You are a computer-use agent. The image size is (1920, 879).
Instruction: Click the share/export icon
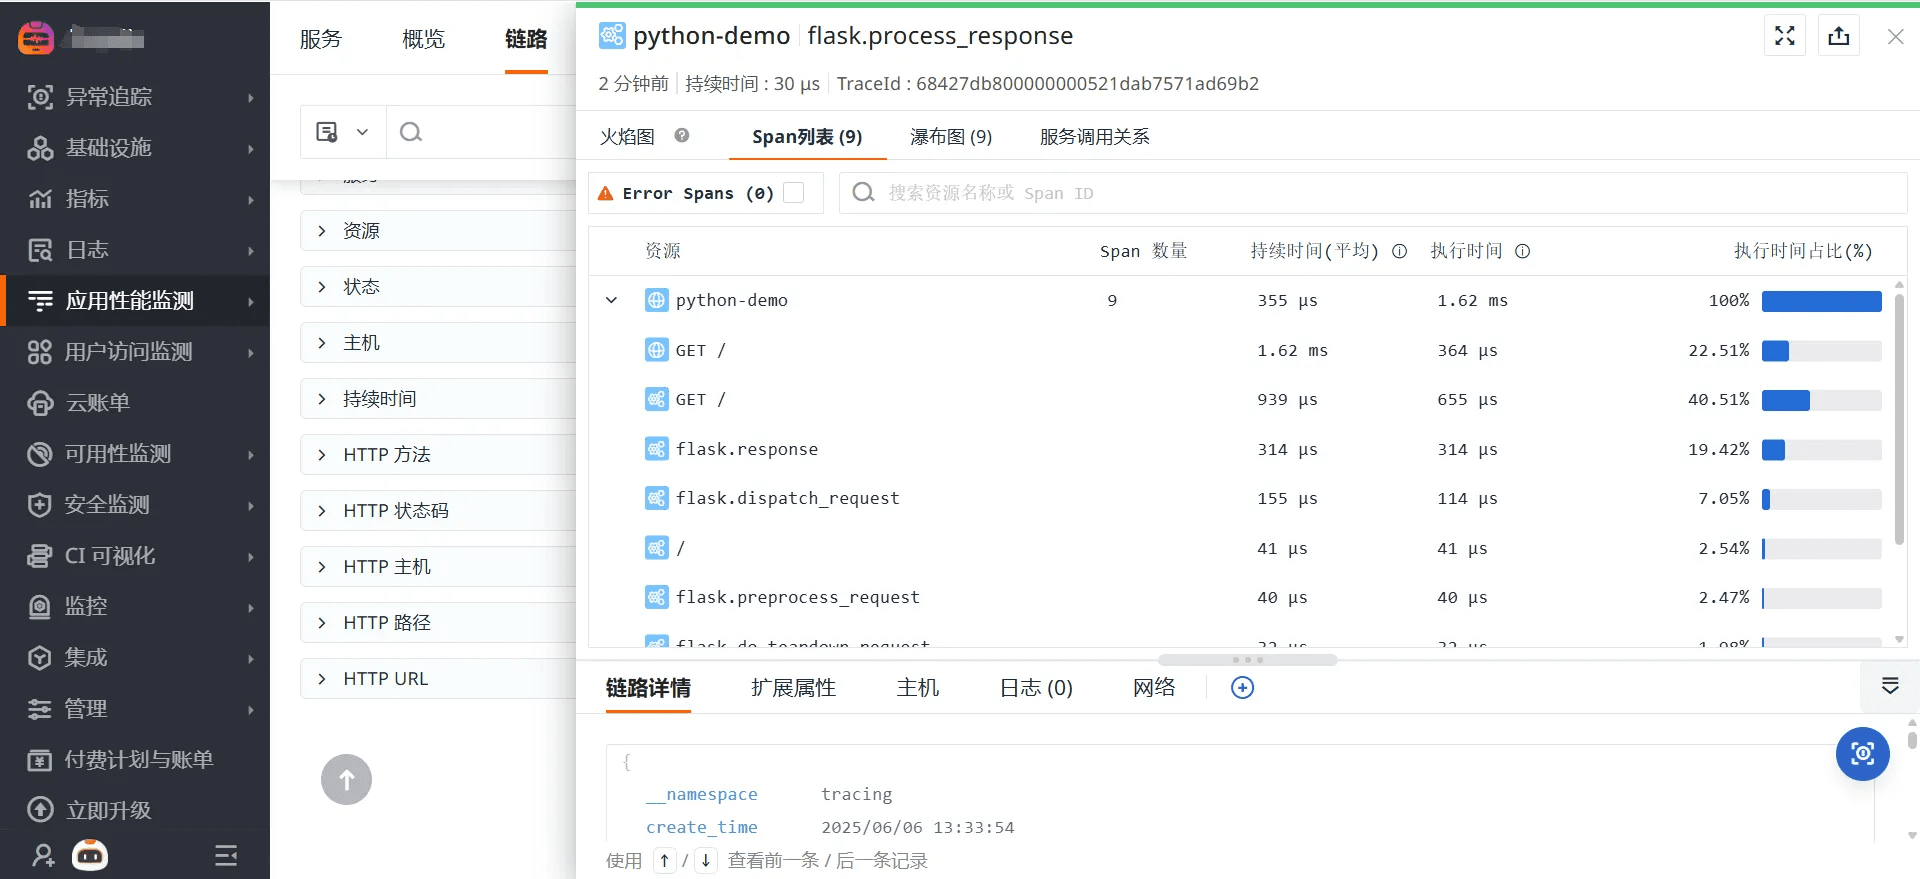coord(1838,36)
